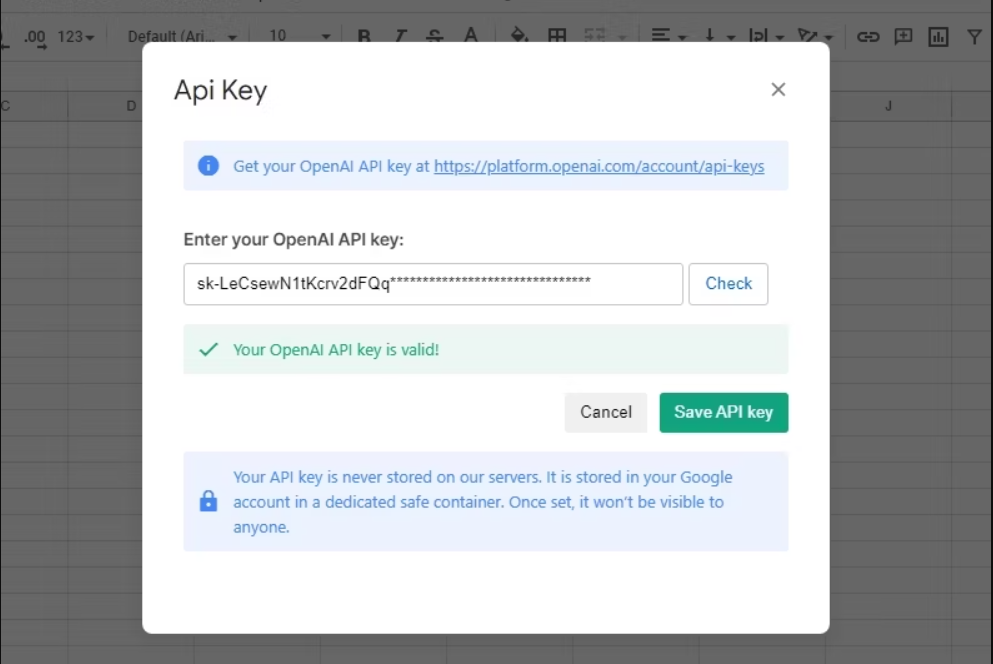Click the insert link icon

(868, 37)
